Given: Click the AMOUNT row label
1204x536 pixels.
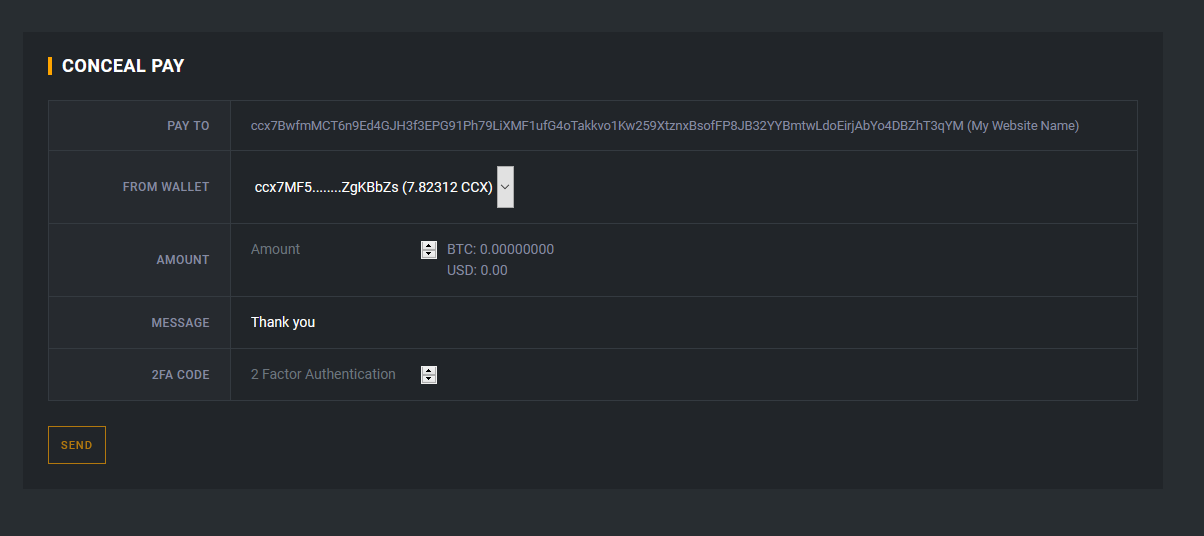Looking at the screenshot, I should pos(183,260).
